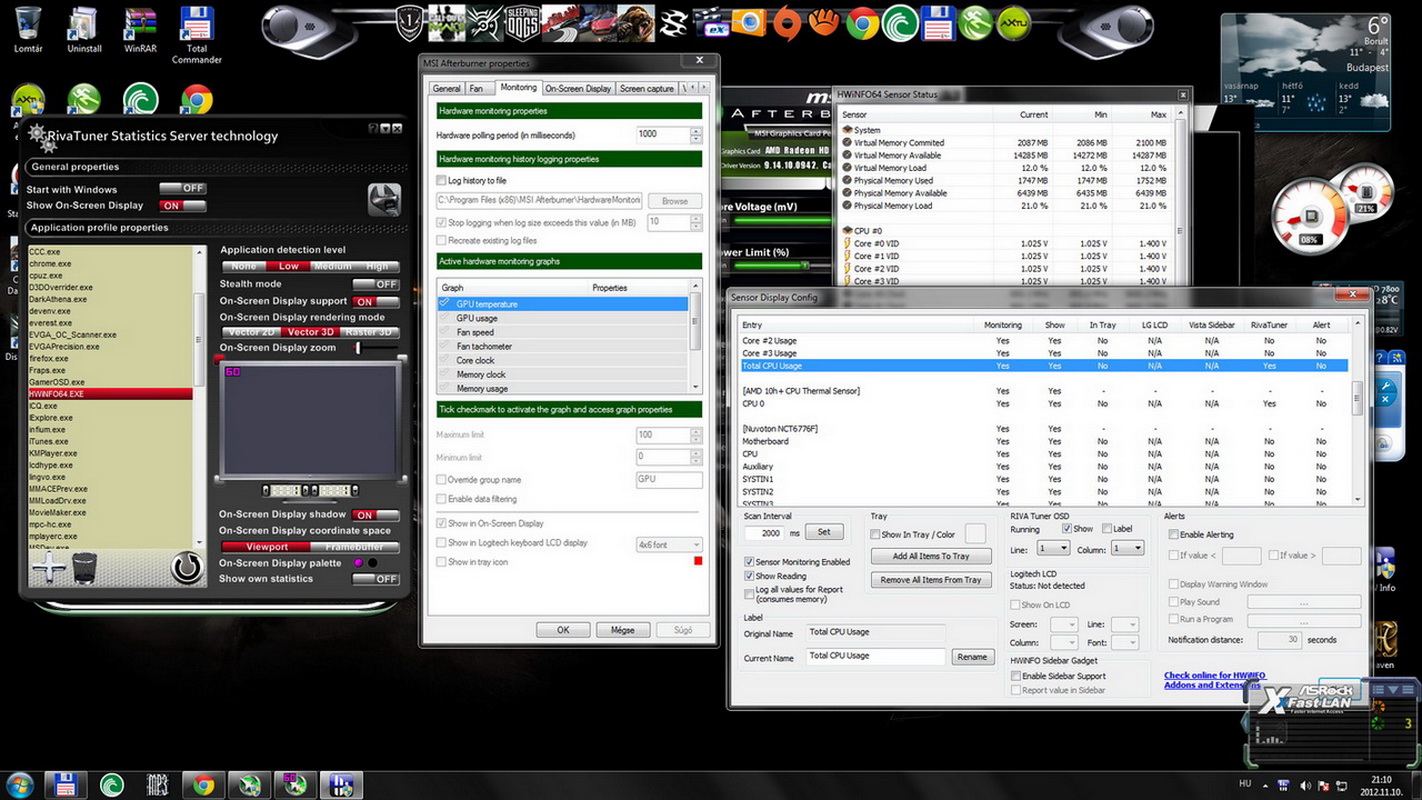This screenshot has height=800, width=1422.
Task: Uncheck Sensor Monitoring Enabled
Action: coord(749,562)
